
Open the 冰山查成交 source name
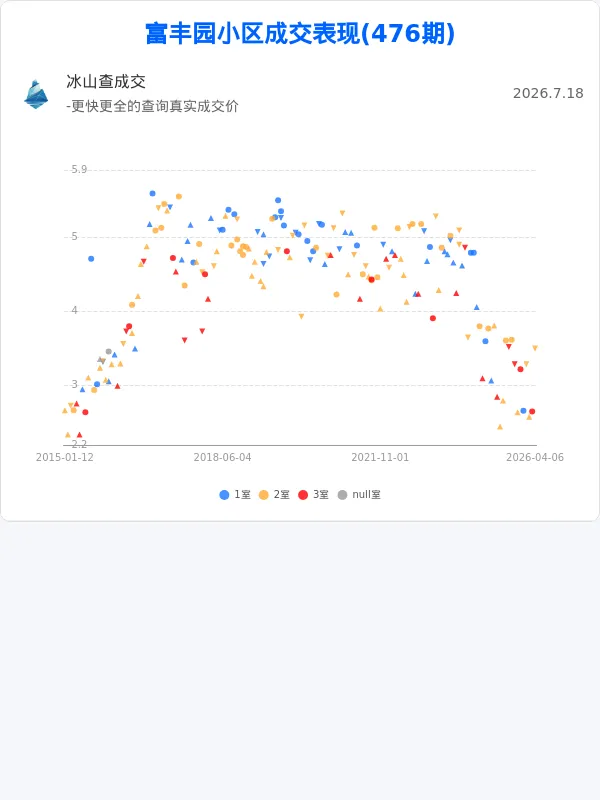[x=106, y=82]
